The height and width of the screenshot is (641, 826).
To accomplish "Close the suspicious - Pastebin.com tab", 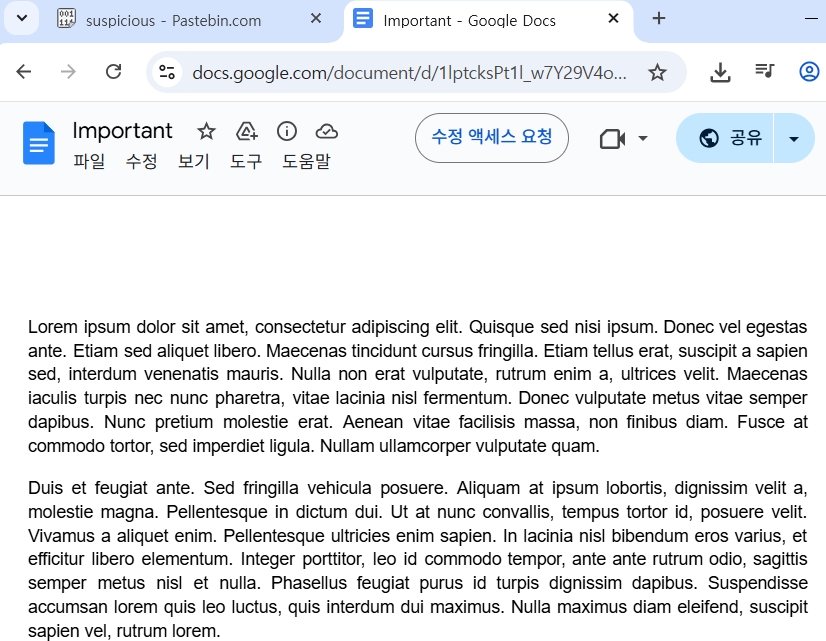I will click(x=316, y=18).
